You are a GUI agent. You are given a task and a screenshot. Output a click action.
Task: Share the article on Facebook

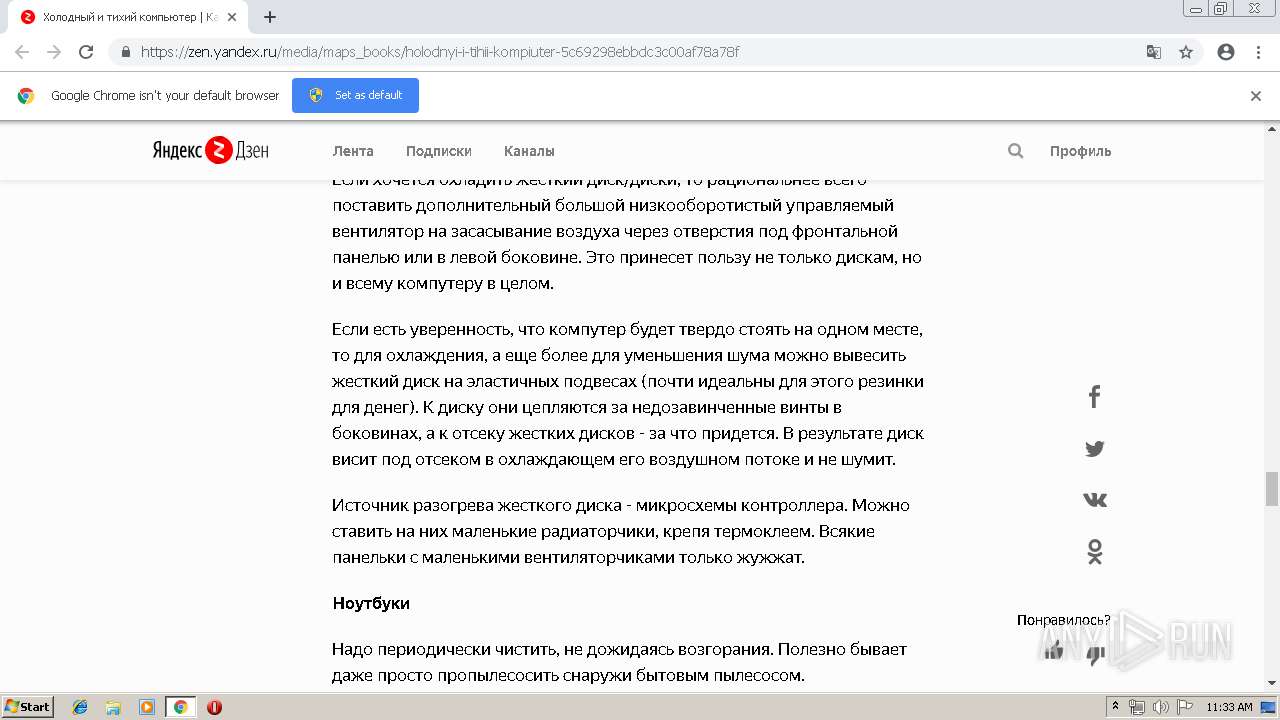coord(1094,397)
